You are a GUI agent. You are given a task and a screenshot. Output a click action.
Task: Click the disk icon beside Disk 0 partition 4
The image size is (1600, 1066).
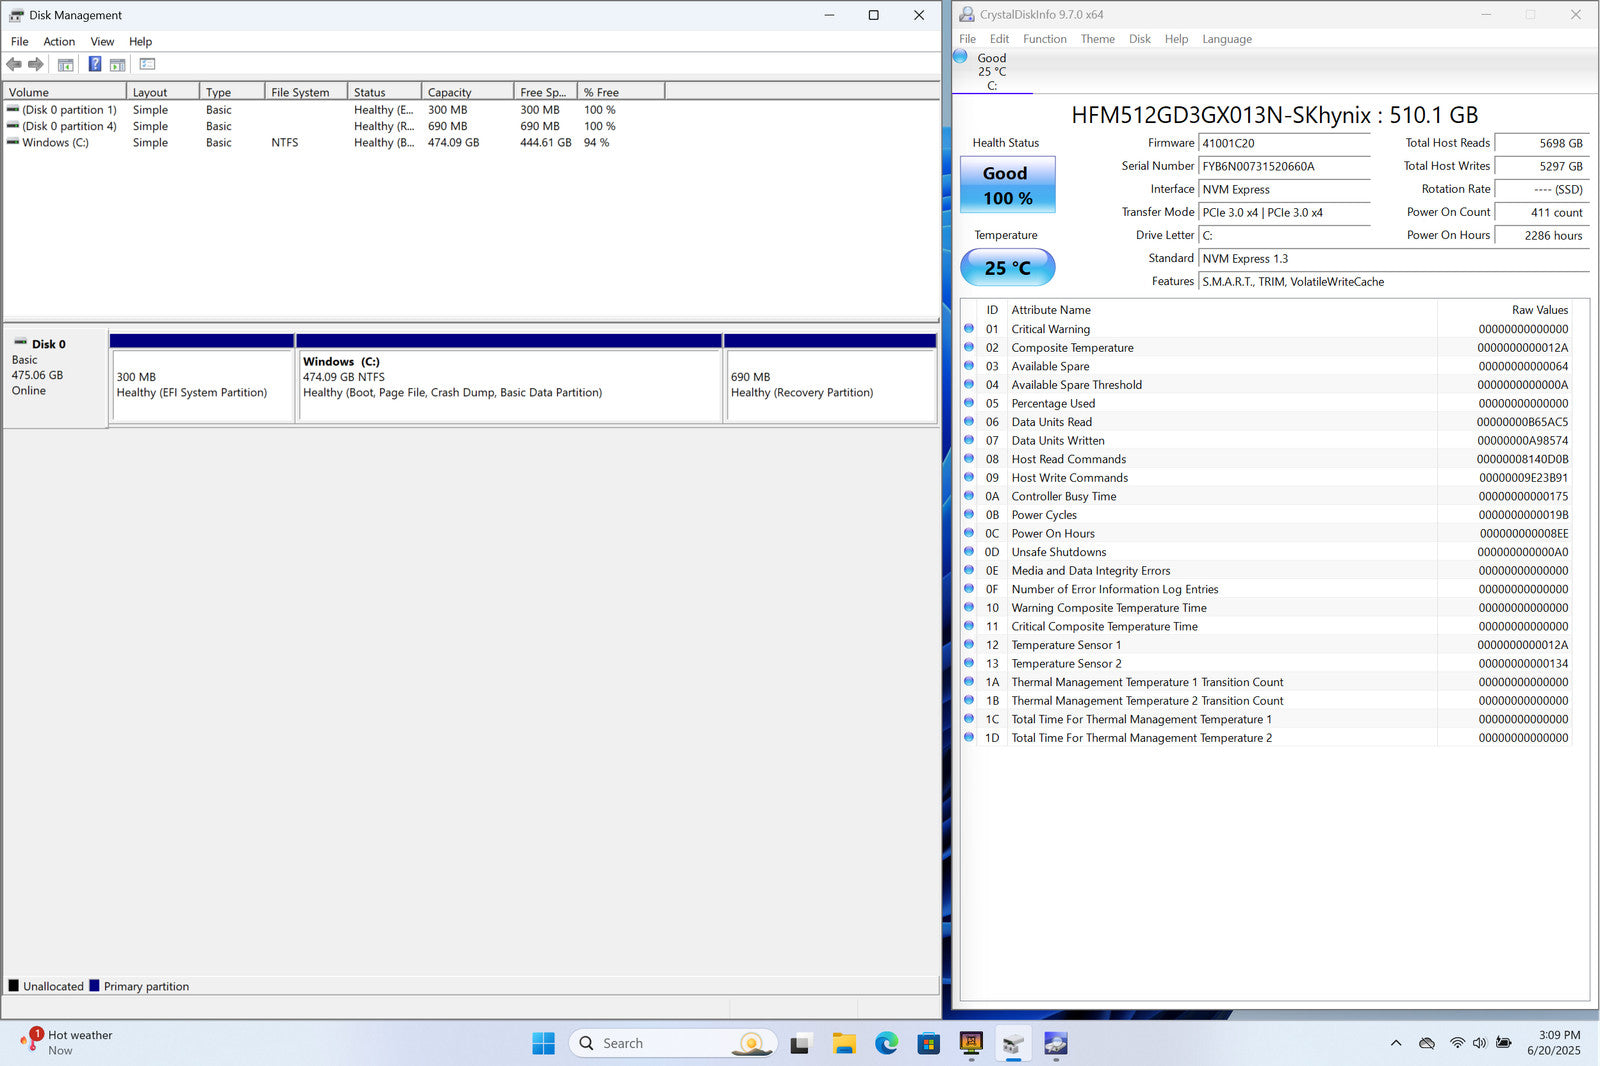coord(13,125)
